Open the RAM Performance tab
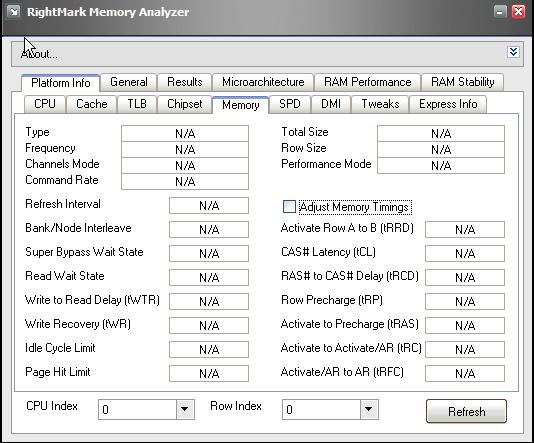This screenshot has height=443, width=534. [x=367, y=82]
